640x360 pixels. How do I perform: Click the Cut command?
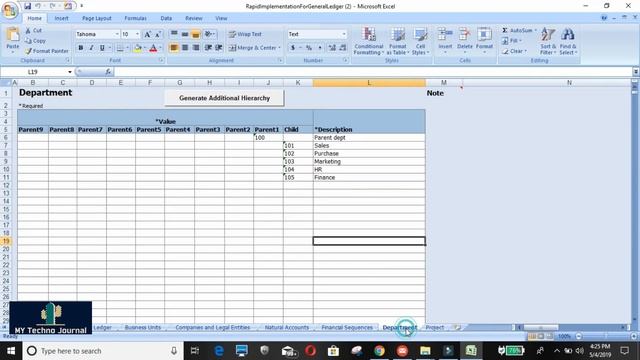pos(33,31)
